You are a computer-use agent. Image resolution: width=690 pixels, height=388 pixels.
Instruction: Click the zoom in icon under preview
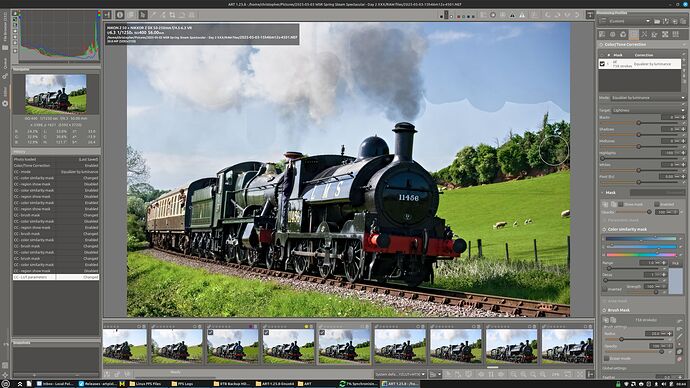tap(523, 374)
